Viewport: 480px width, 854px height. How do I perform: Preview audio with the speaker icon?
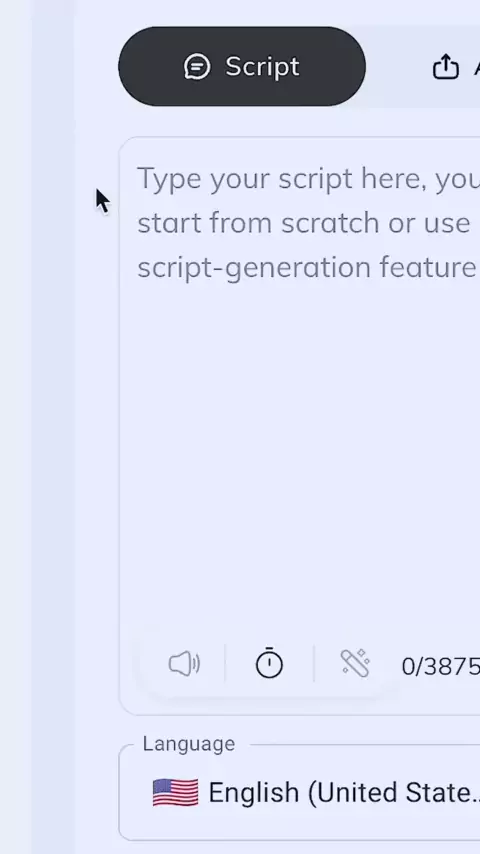(184, 664)
